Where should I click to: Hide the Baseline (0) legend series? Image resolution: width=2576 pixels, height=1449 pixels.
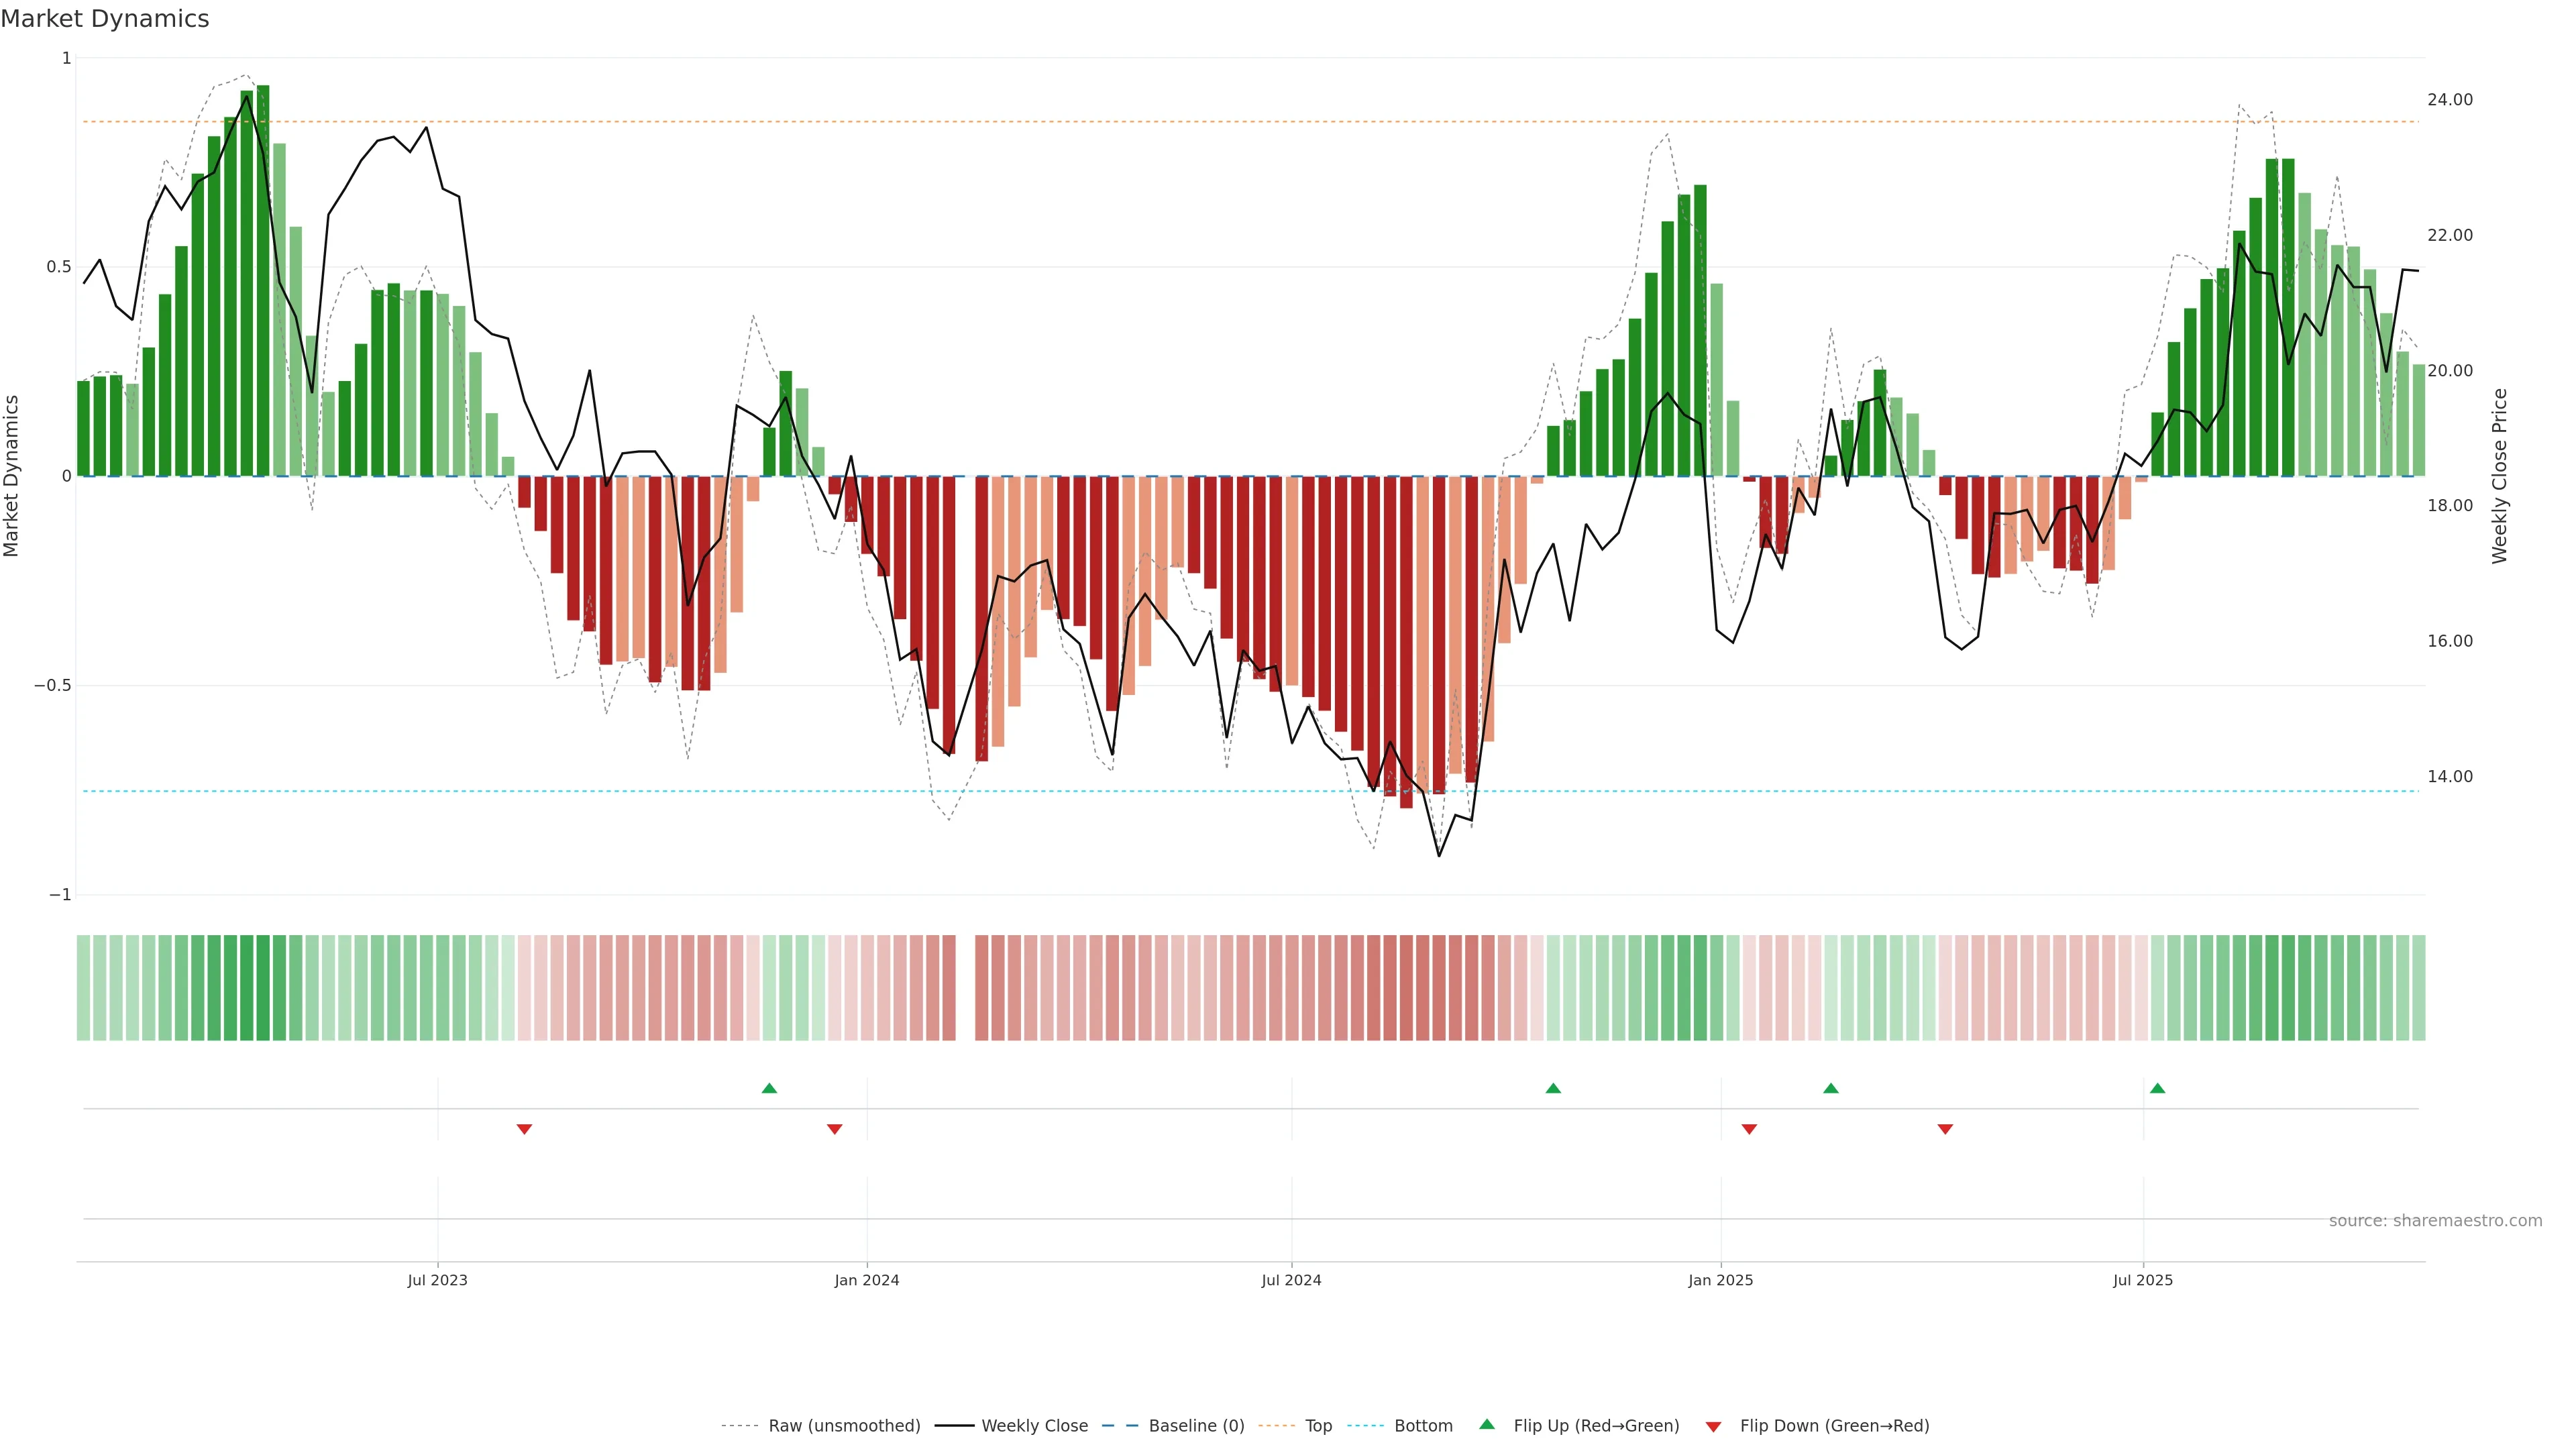1196,1426
